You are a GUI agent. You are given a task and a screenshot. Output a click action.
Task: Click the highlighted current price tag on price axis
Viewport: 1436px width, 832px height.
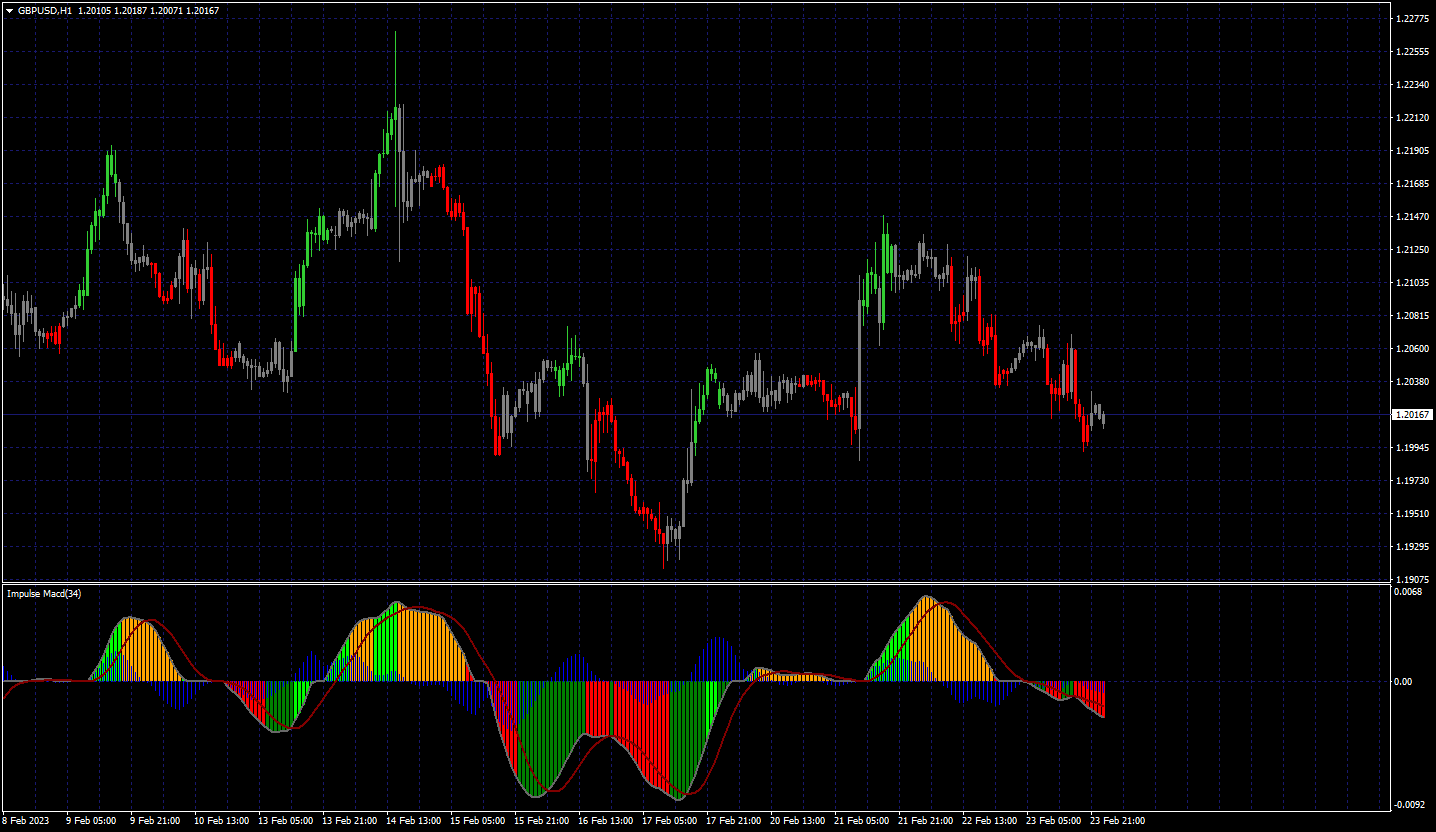[1412, 414]
